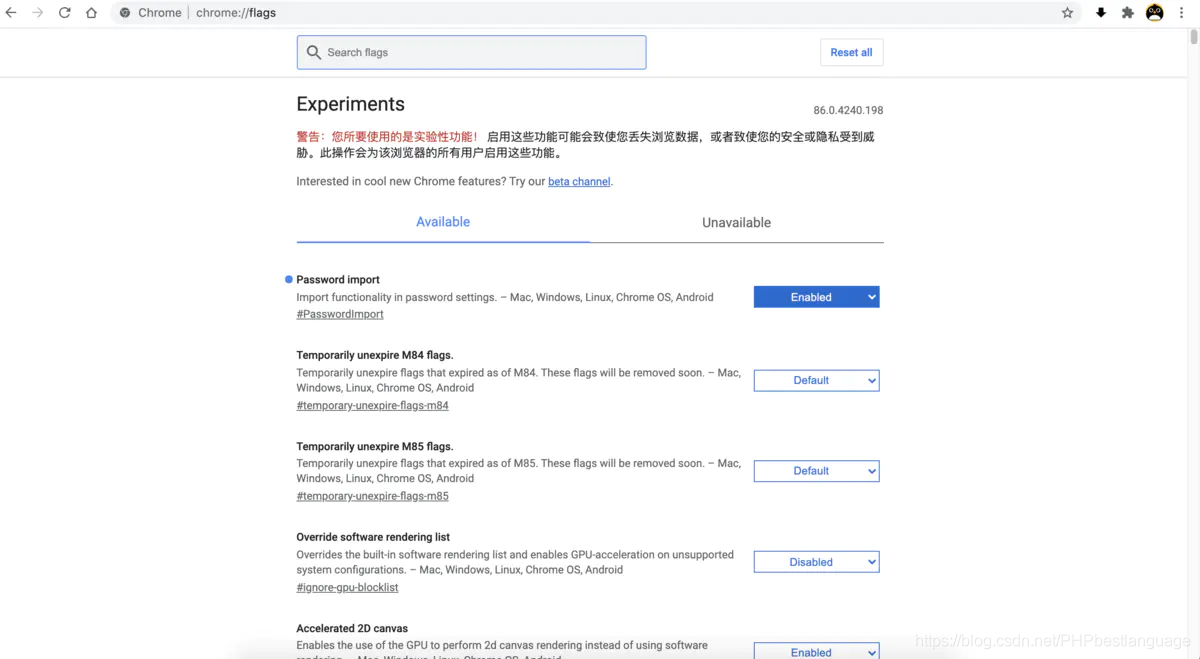Click the page vertical scrollbar thumb
The image size is (1200, 659).
tap(1194, 37)
